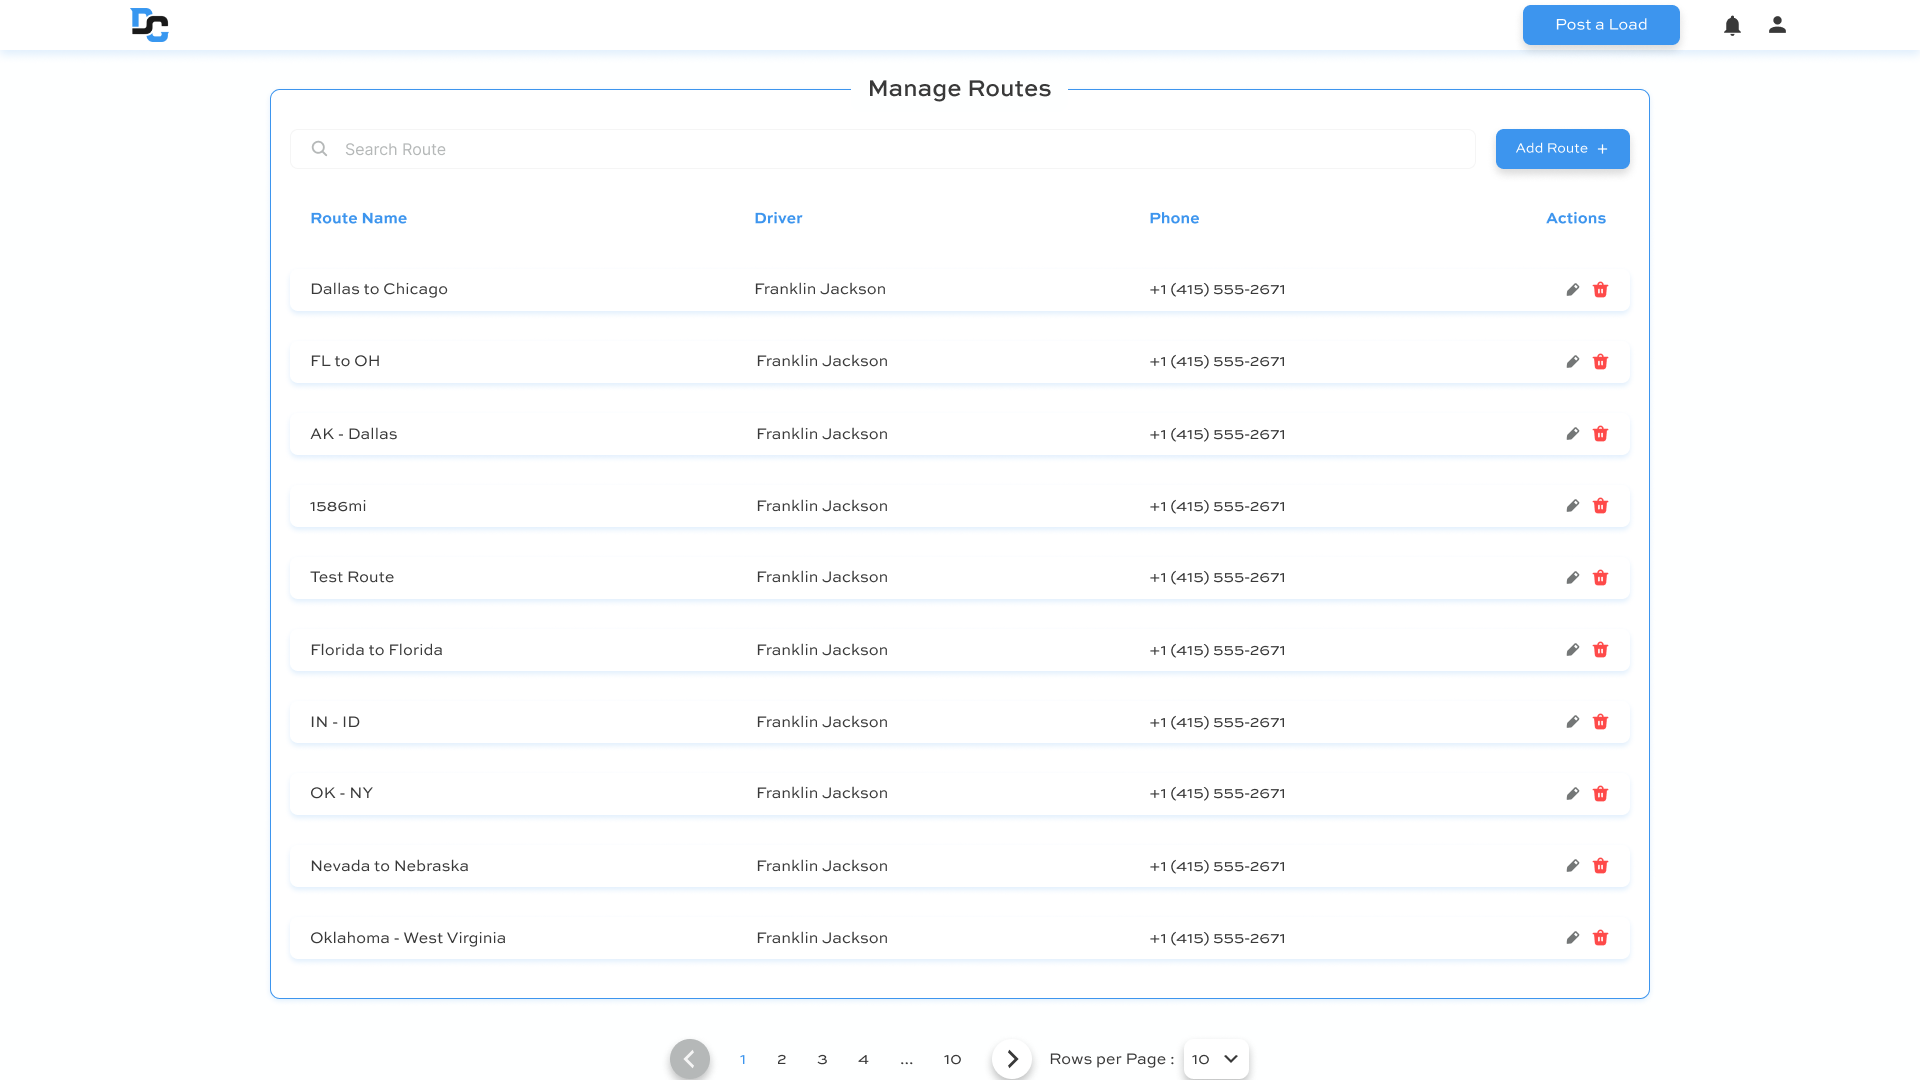The height and width of the screenshot is (1080, 1920).
Task: Select the IN - ID route name
Action: click(335, 722)
